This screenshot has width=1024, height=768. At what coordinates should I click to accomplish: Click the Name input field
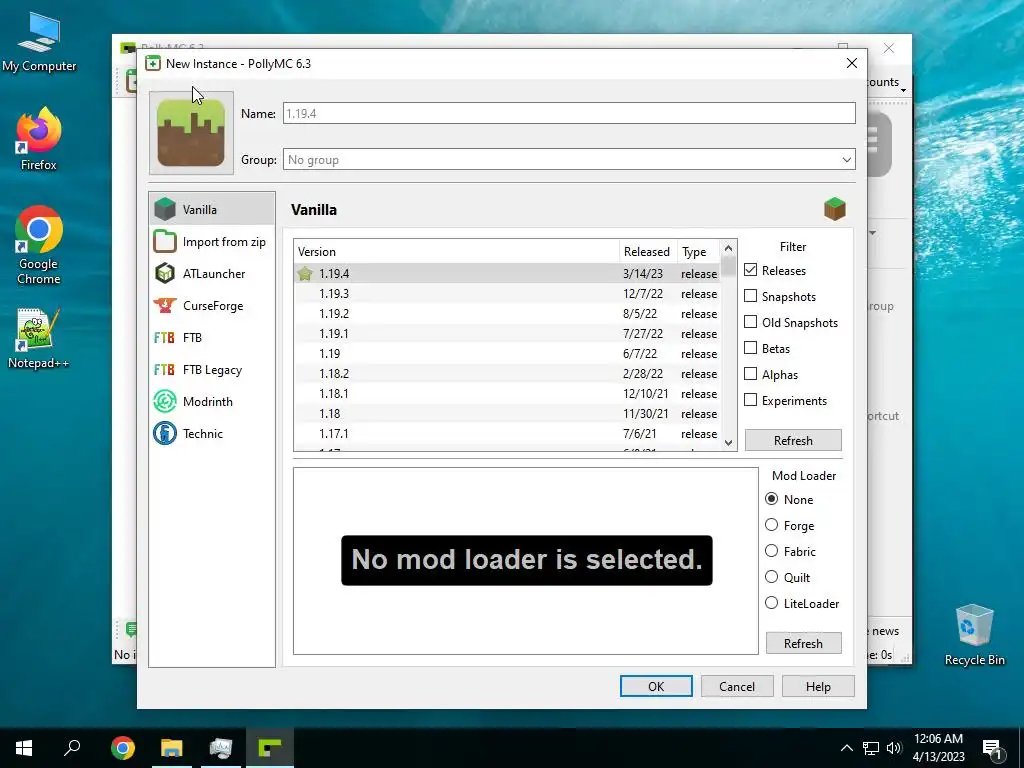(x=569, y=113)
